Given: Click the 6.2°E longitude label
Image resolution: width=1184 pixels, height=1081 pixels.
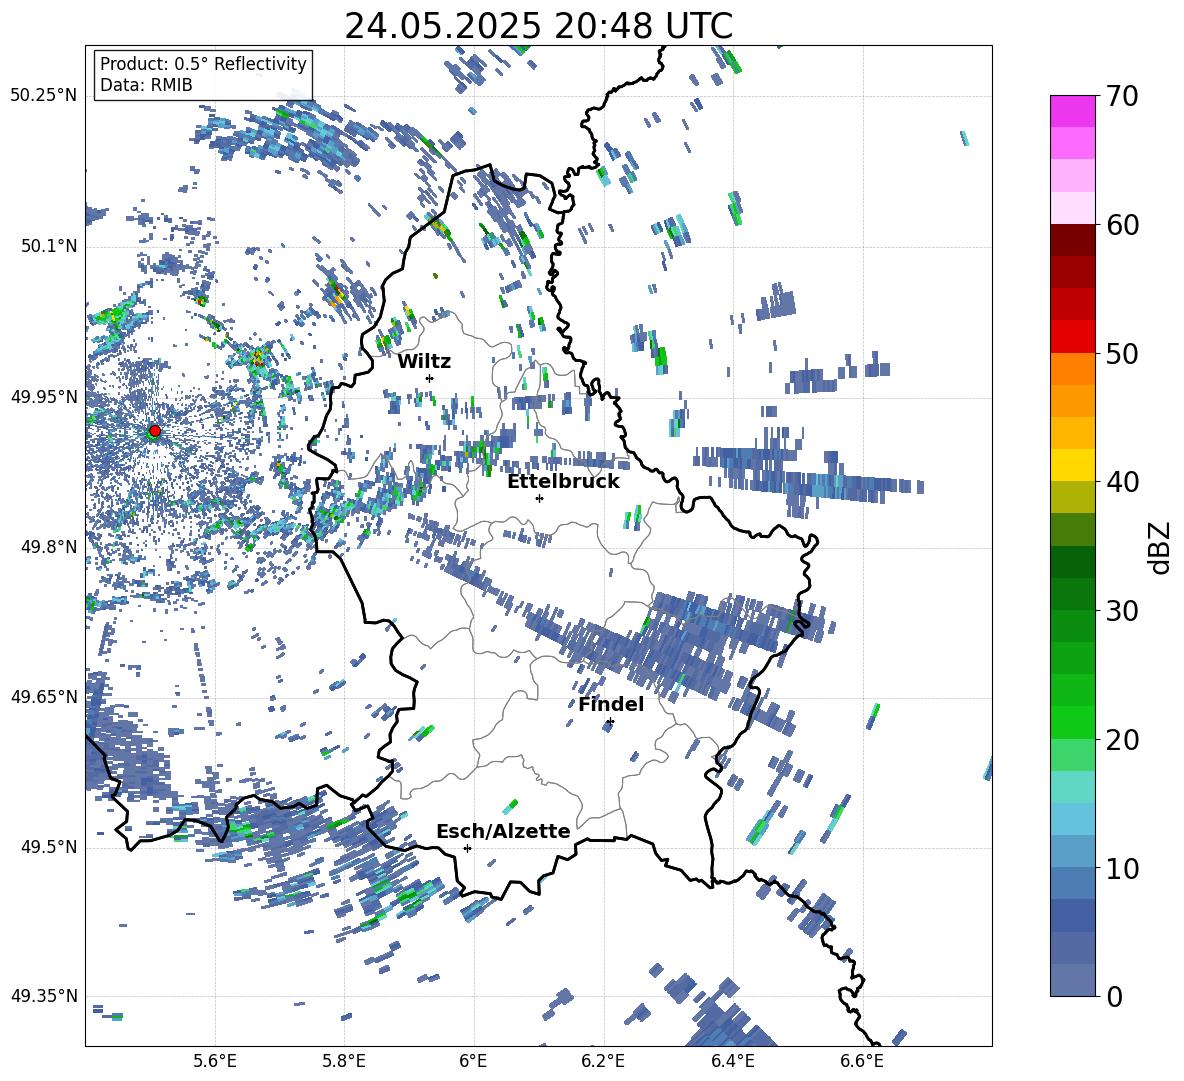Looking at the screenshot, I should coord(603,1061).
